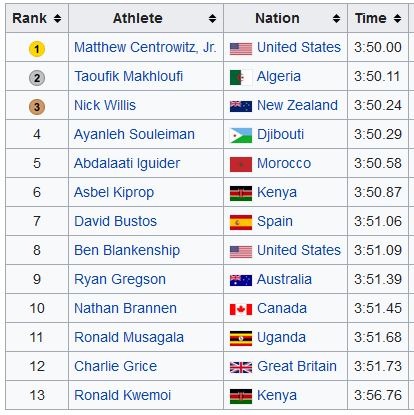Open the Australia nation link
The width and height of the screenshot is (414, 415).
pos(284,279)
